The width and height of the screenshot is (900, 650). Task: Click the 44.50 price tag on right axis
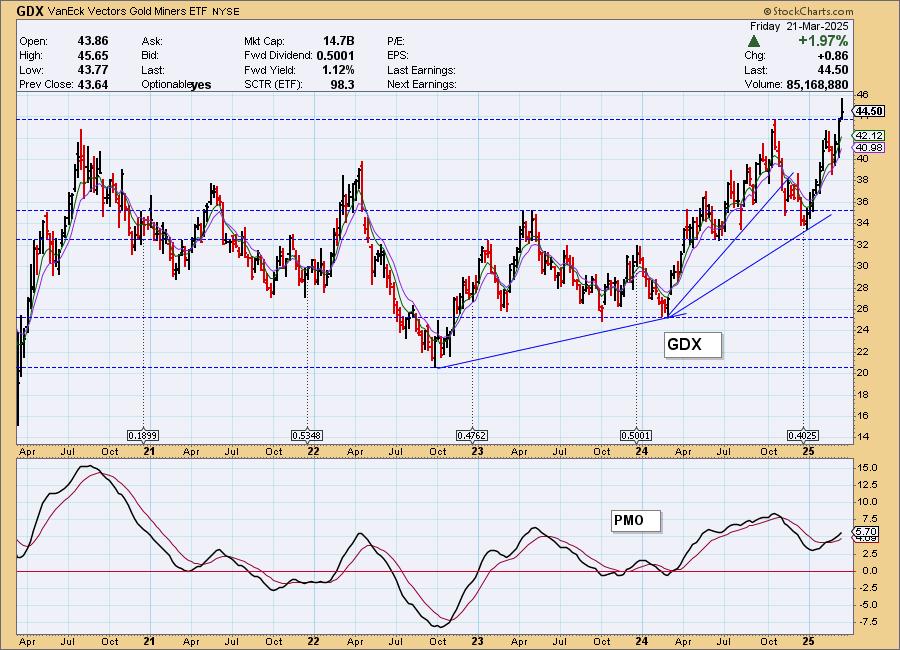pyautogui.click(x=869, y=111)
